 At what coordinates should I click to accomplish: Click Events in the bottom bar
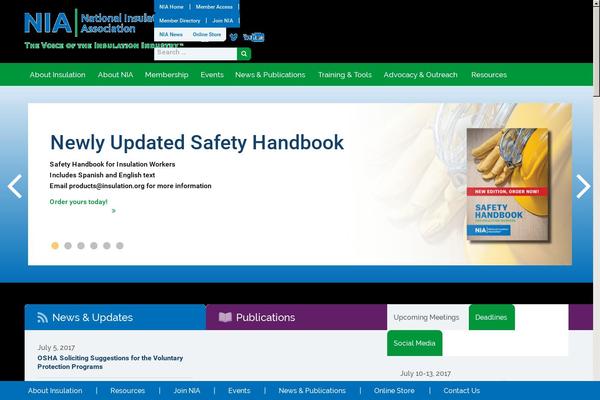(x=239, y=390)
